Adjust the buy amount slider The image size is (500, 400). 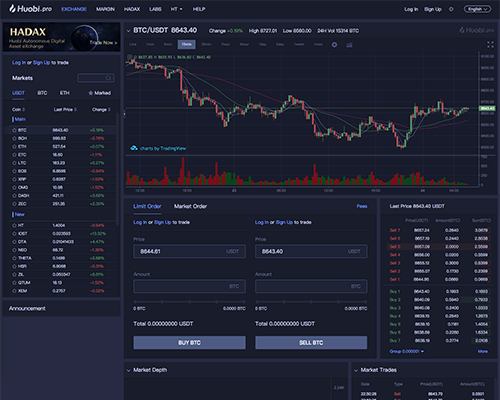click(x=189, y=302)
